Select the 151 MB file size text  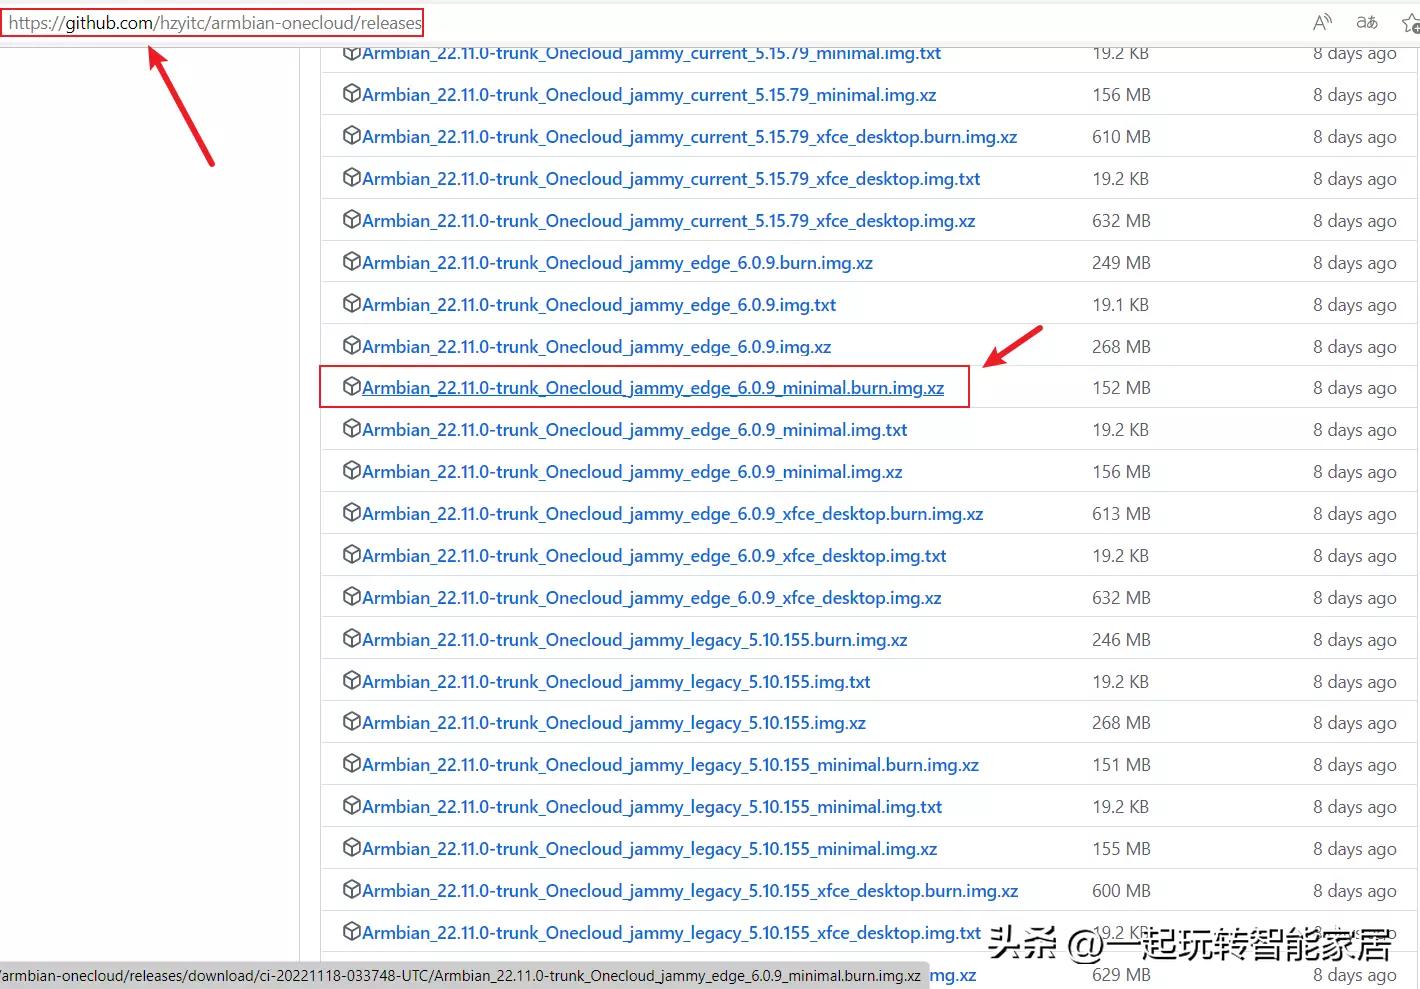click(x=1121, y=765)
